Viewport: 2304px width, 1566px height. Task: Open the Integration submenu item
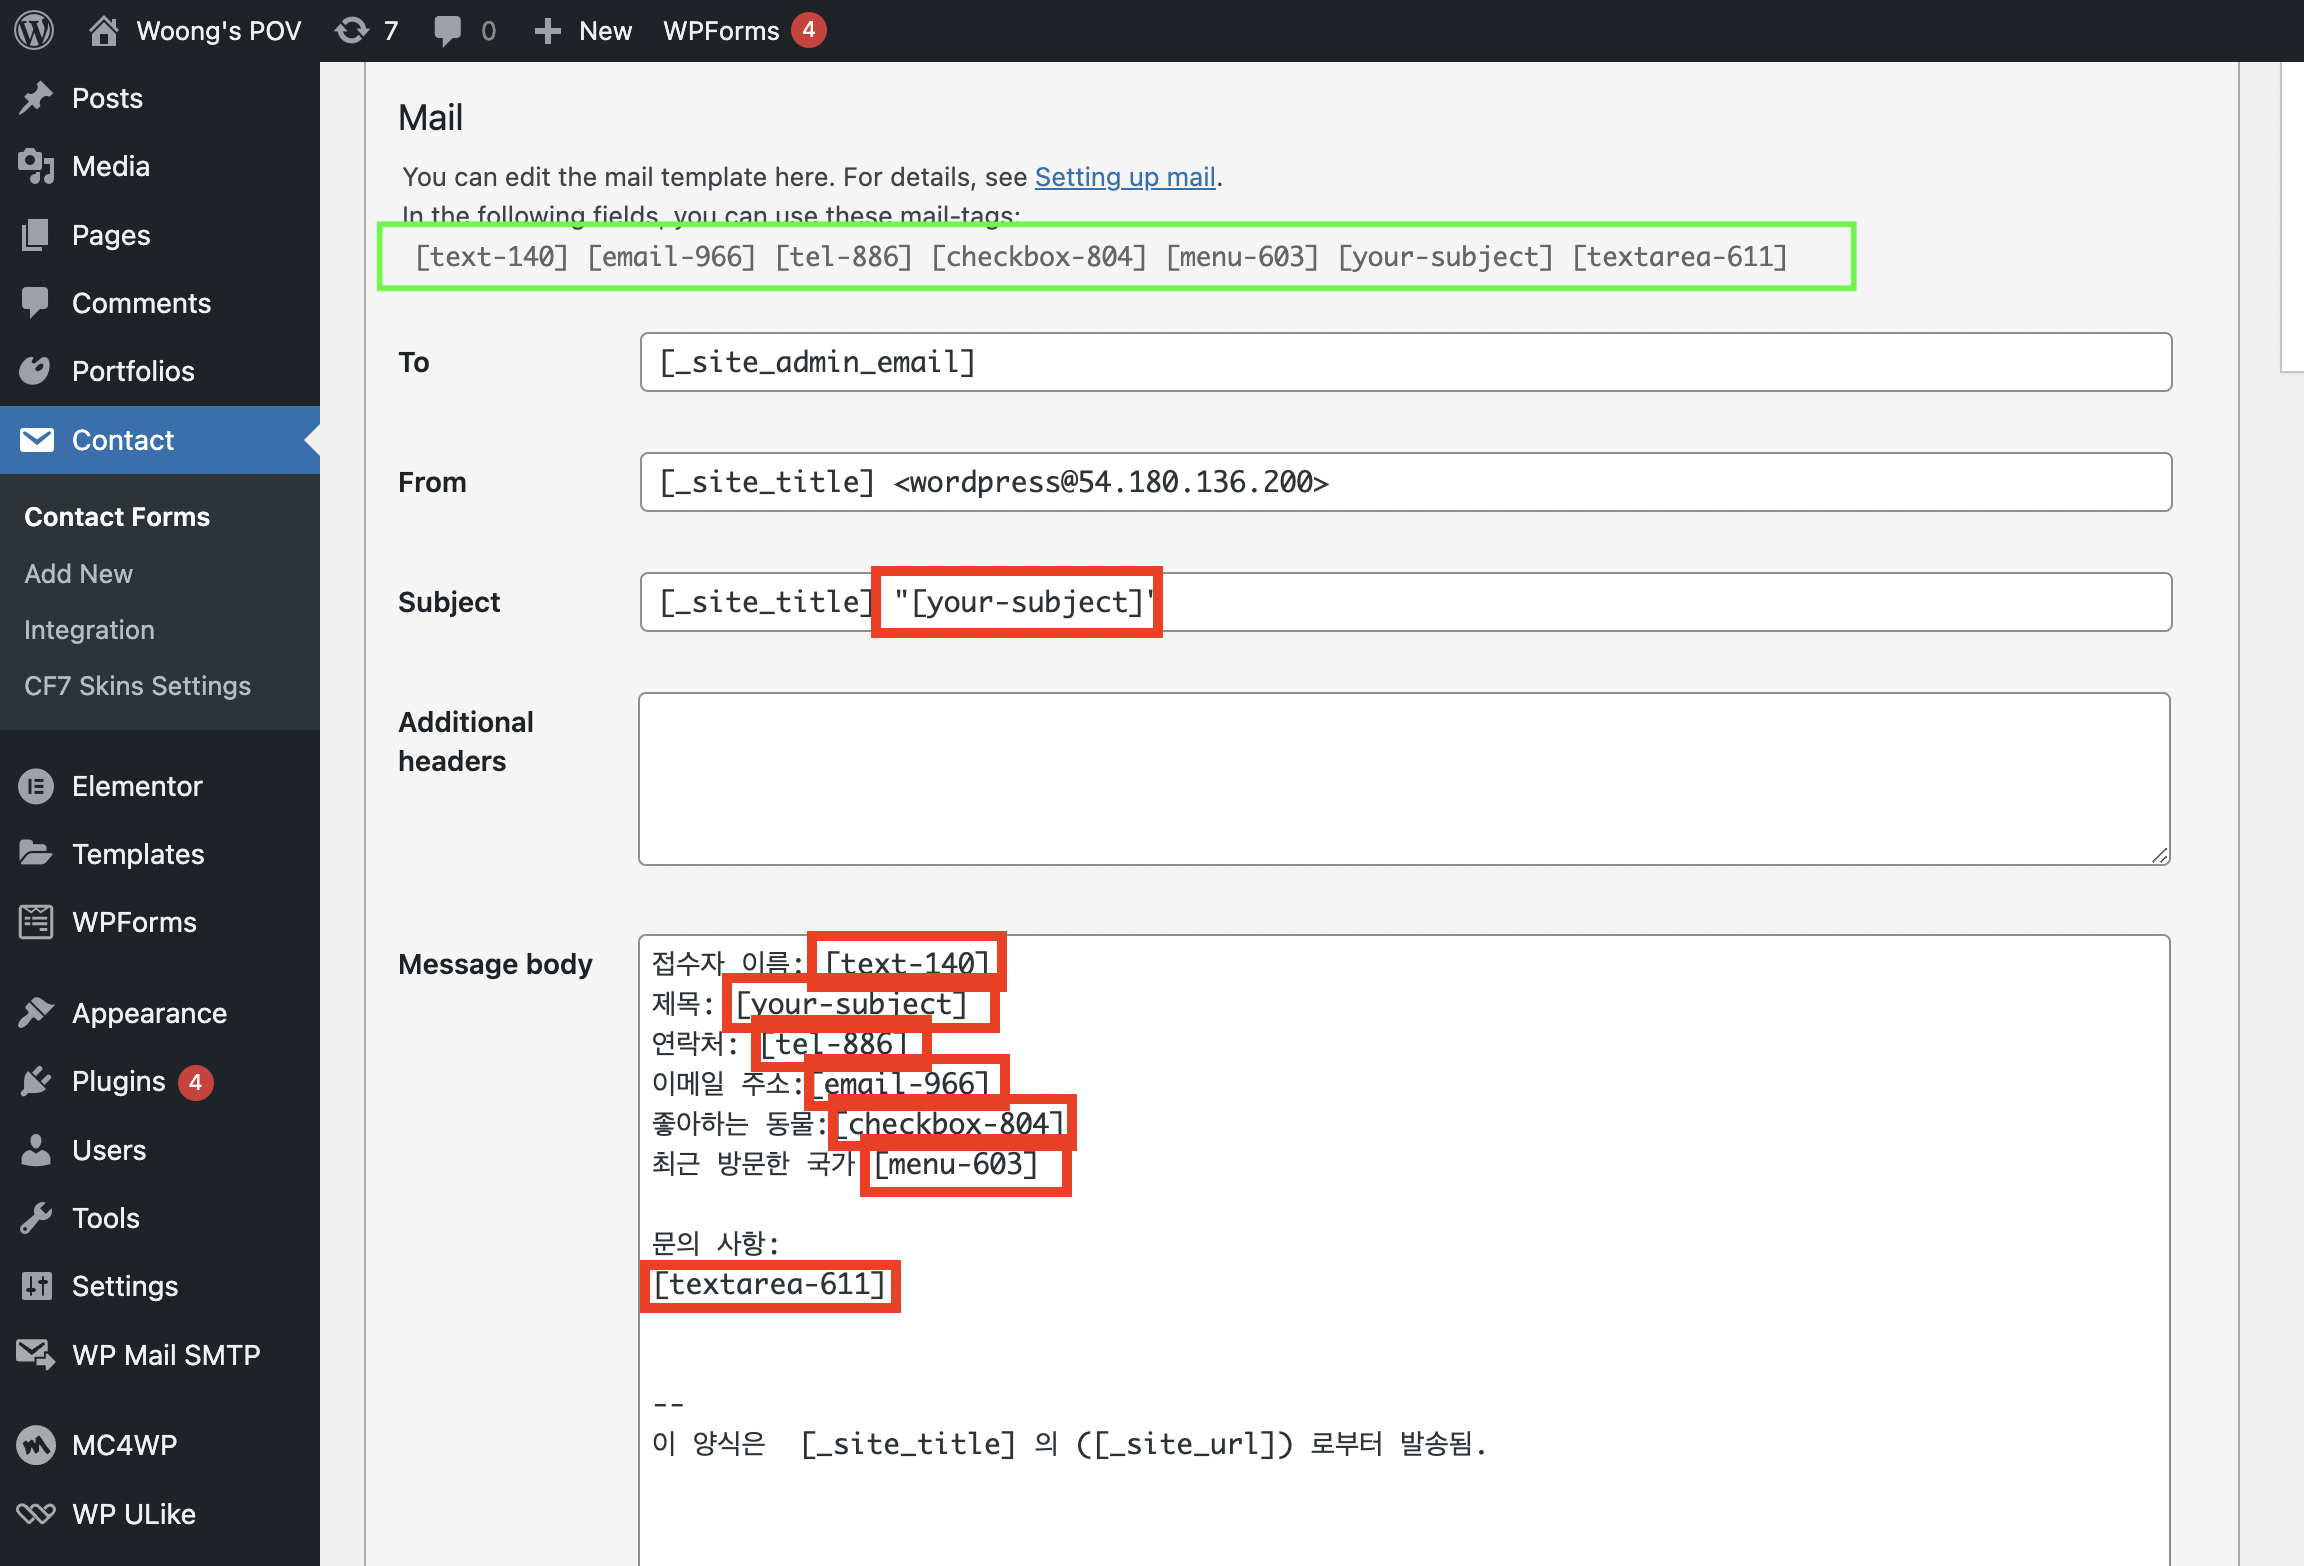point(89,629)
